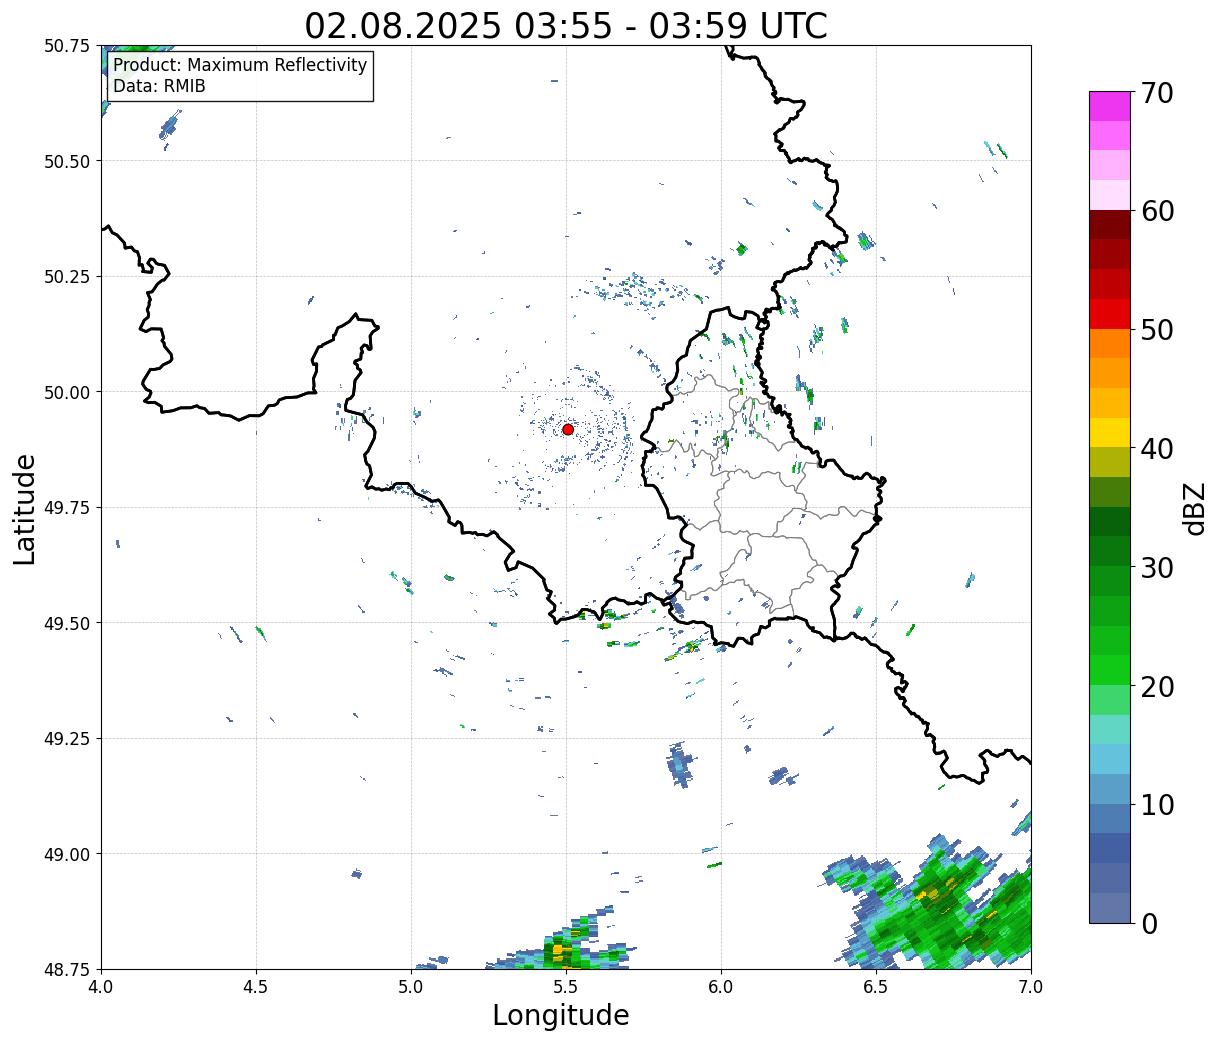Screen dimensions: 1219x1040
Task: Click the longitude tick label 4.0
Action: coord(101,987)
